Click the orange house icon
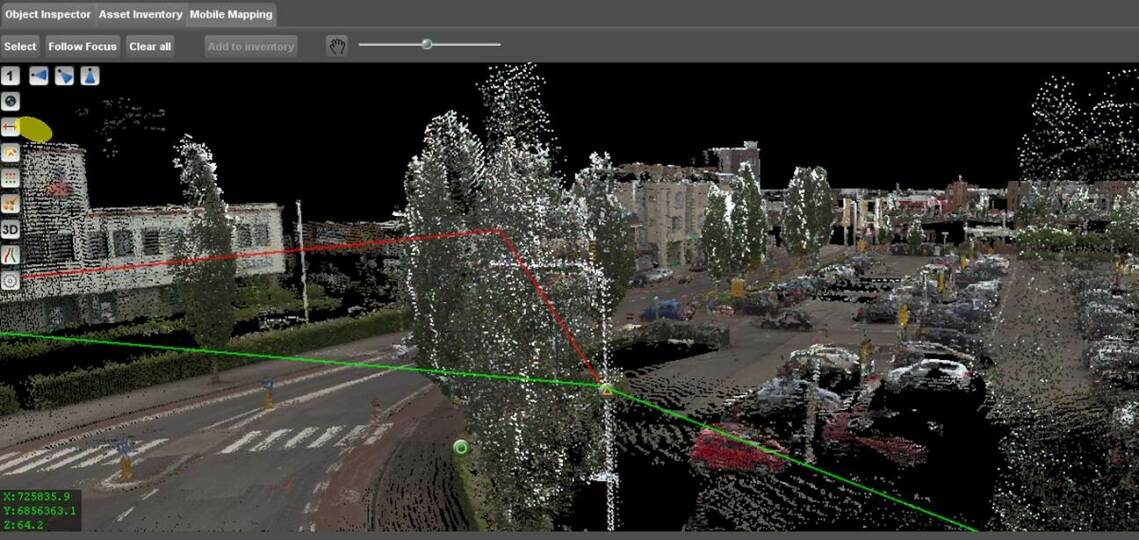 (x=10, y=153)
